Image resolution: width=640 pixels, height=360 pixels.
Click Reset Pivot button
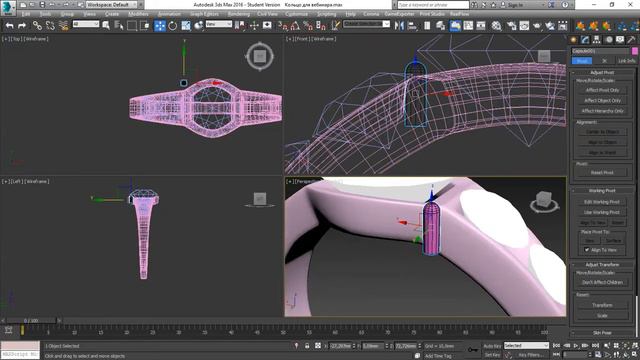[602, 173]
